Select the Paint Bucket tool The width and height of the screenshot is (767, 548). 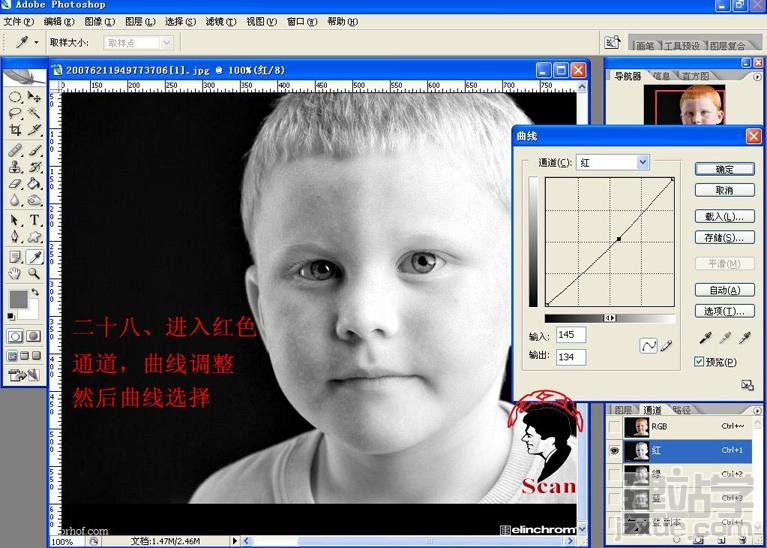(34, 184)
